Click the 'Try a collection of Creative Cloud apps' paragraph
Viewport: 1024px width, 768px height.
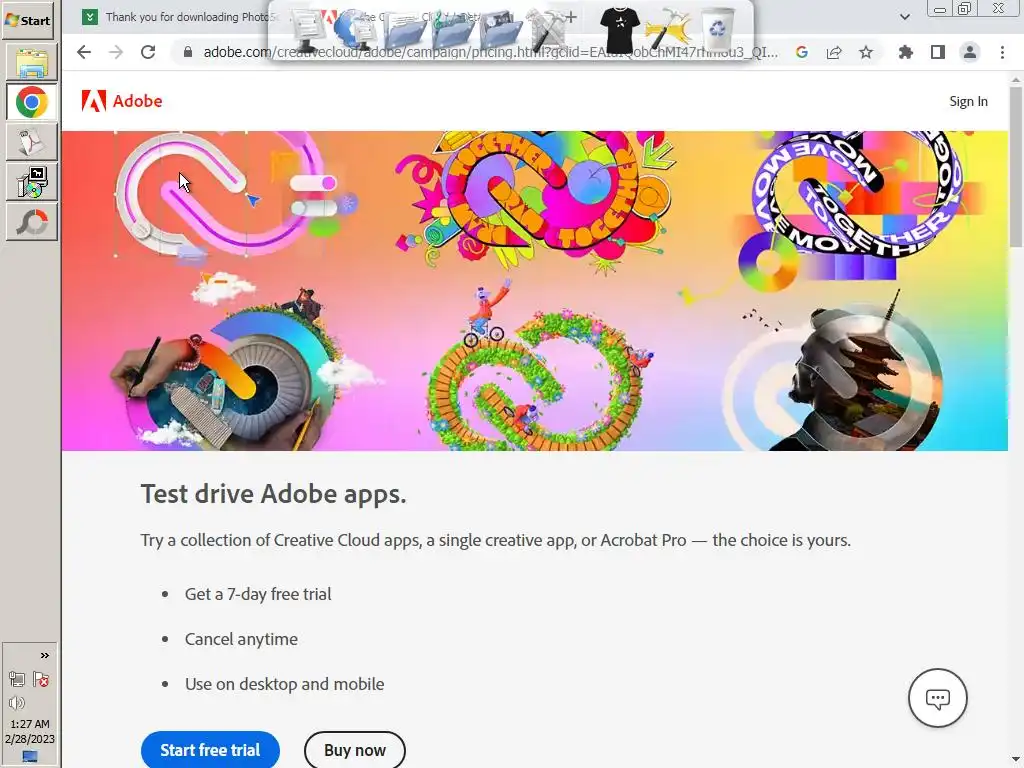pyautogui.click(x=496, y=541)
